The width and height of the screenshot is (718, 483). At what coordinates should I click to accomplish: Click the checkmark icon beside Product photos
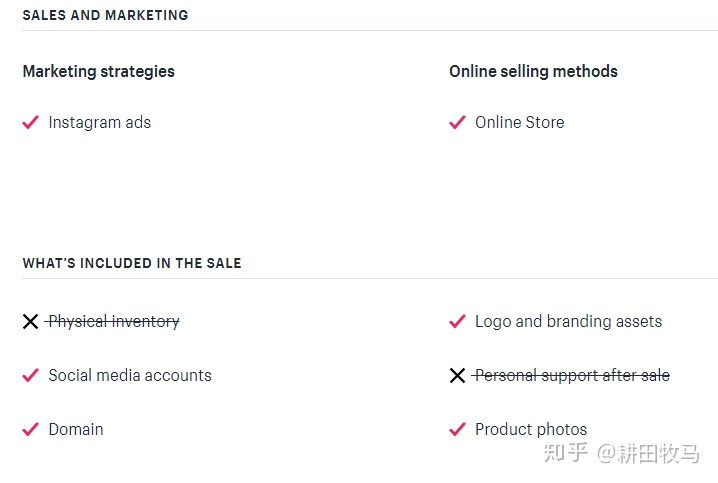pos(457,429)
